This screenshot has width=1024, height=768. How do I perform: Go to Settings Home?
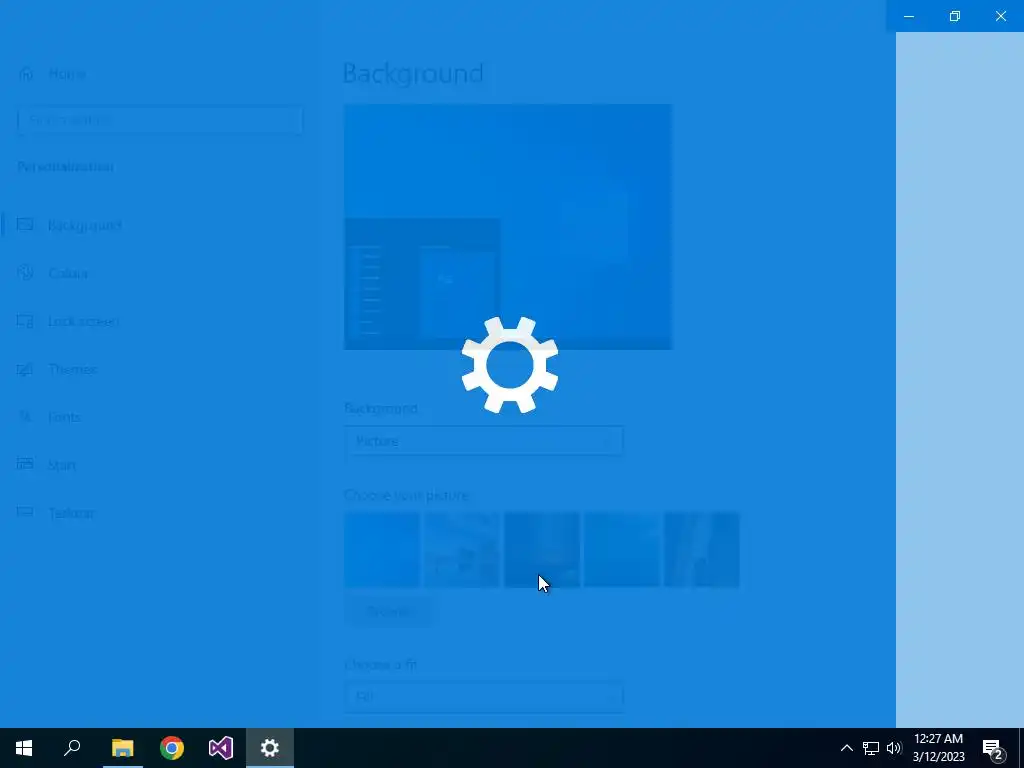[52, 74]
